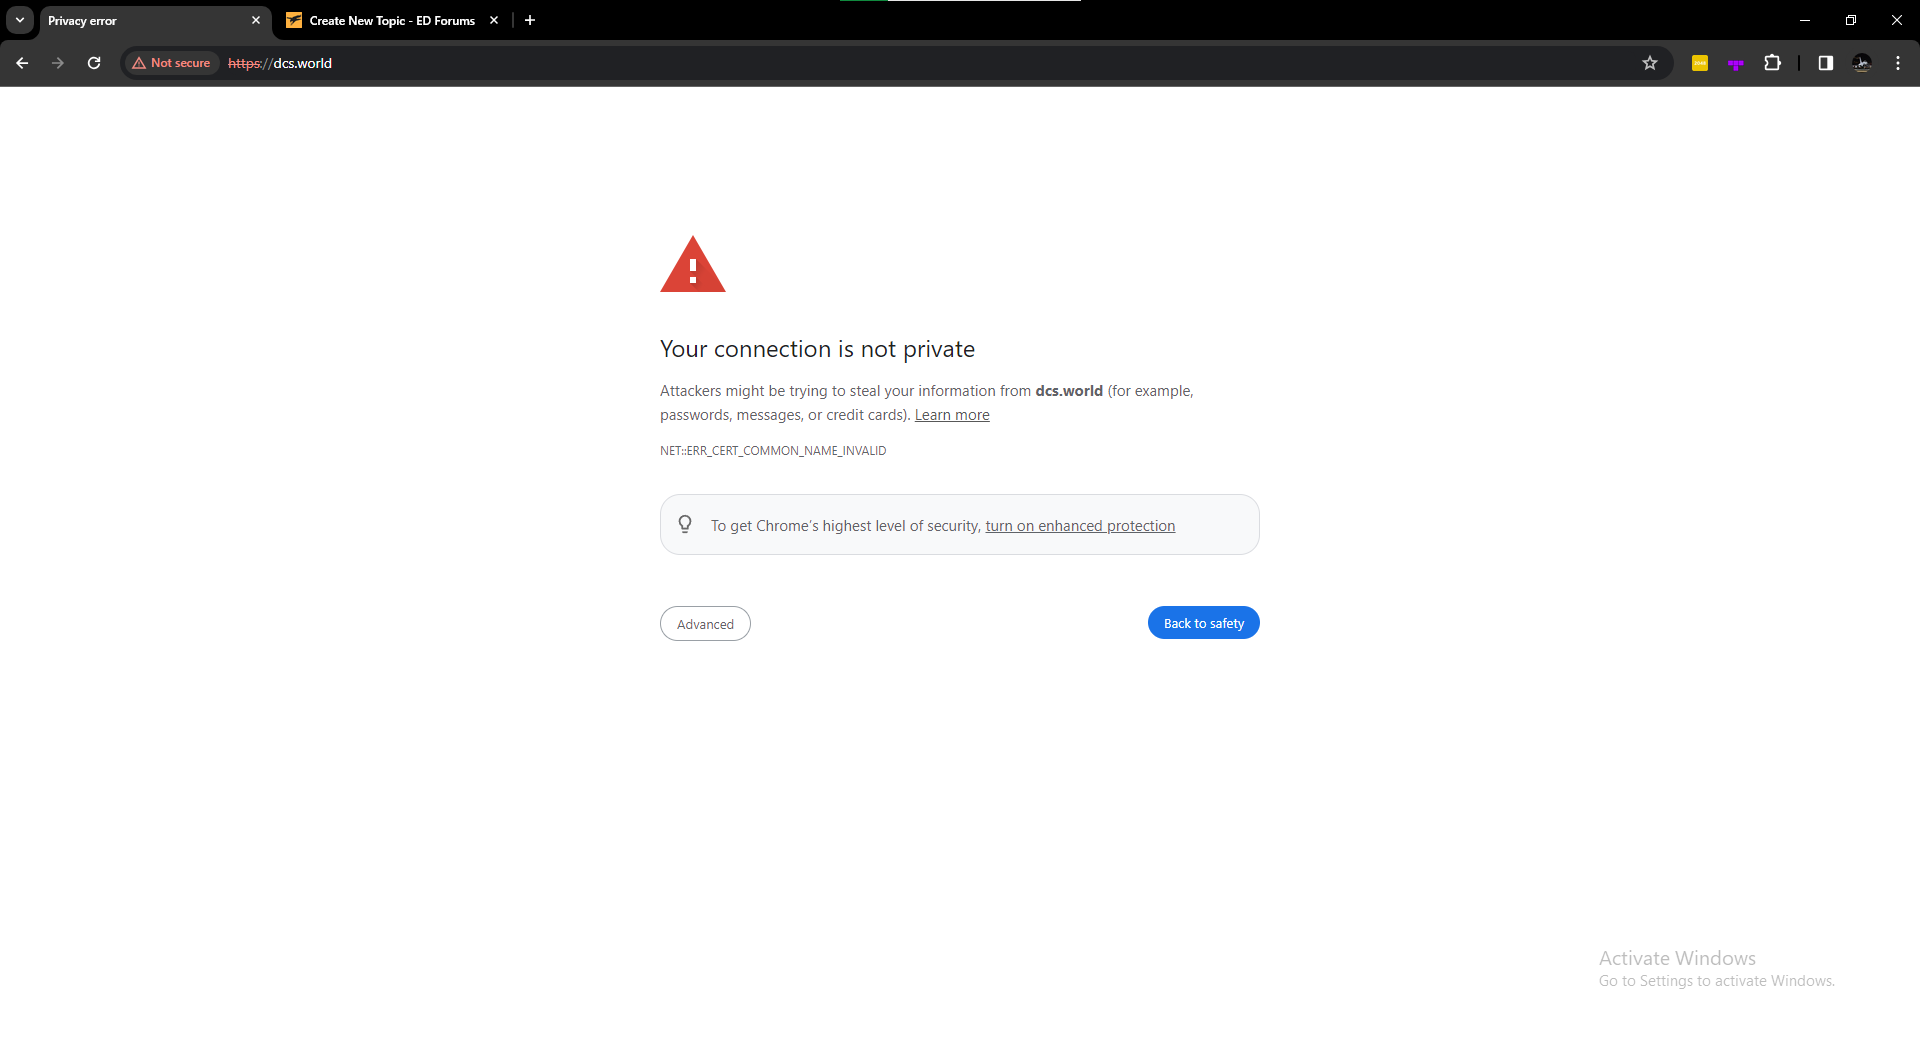Close the ED Forums tab

(x=494, y=20)
